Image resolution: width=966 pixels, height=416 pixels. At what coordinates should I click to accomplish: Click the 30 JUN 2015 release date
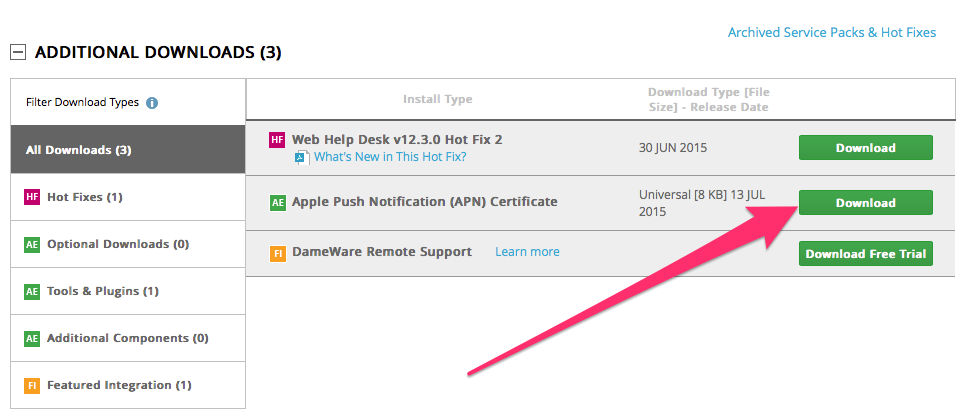coord(673,148)
